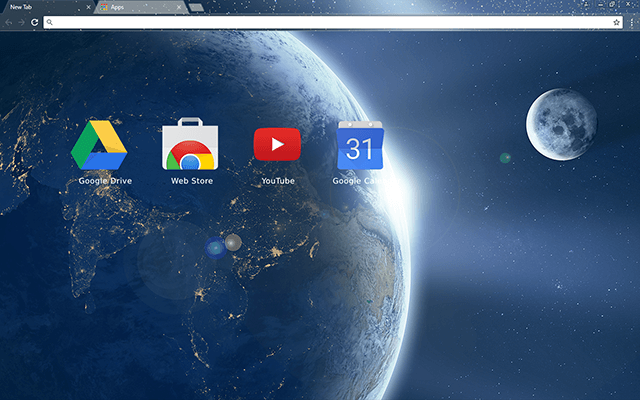The height and width of the screenshot is (400, 640).
Task: Launch the Chrome Web Store app
Action: (x=190, y=145)
